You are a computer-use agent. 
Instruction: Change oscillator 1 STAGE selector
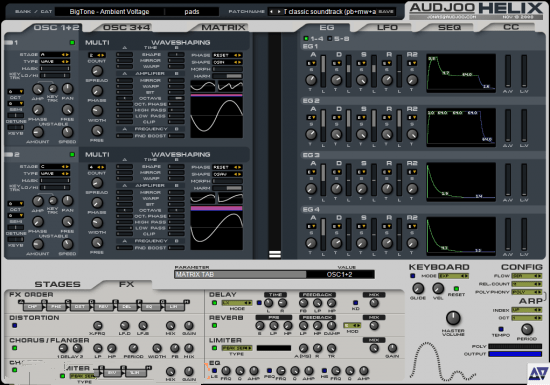(55, 55)
